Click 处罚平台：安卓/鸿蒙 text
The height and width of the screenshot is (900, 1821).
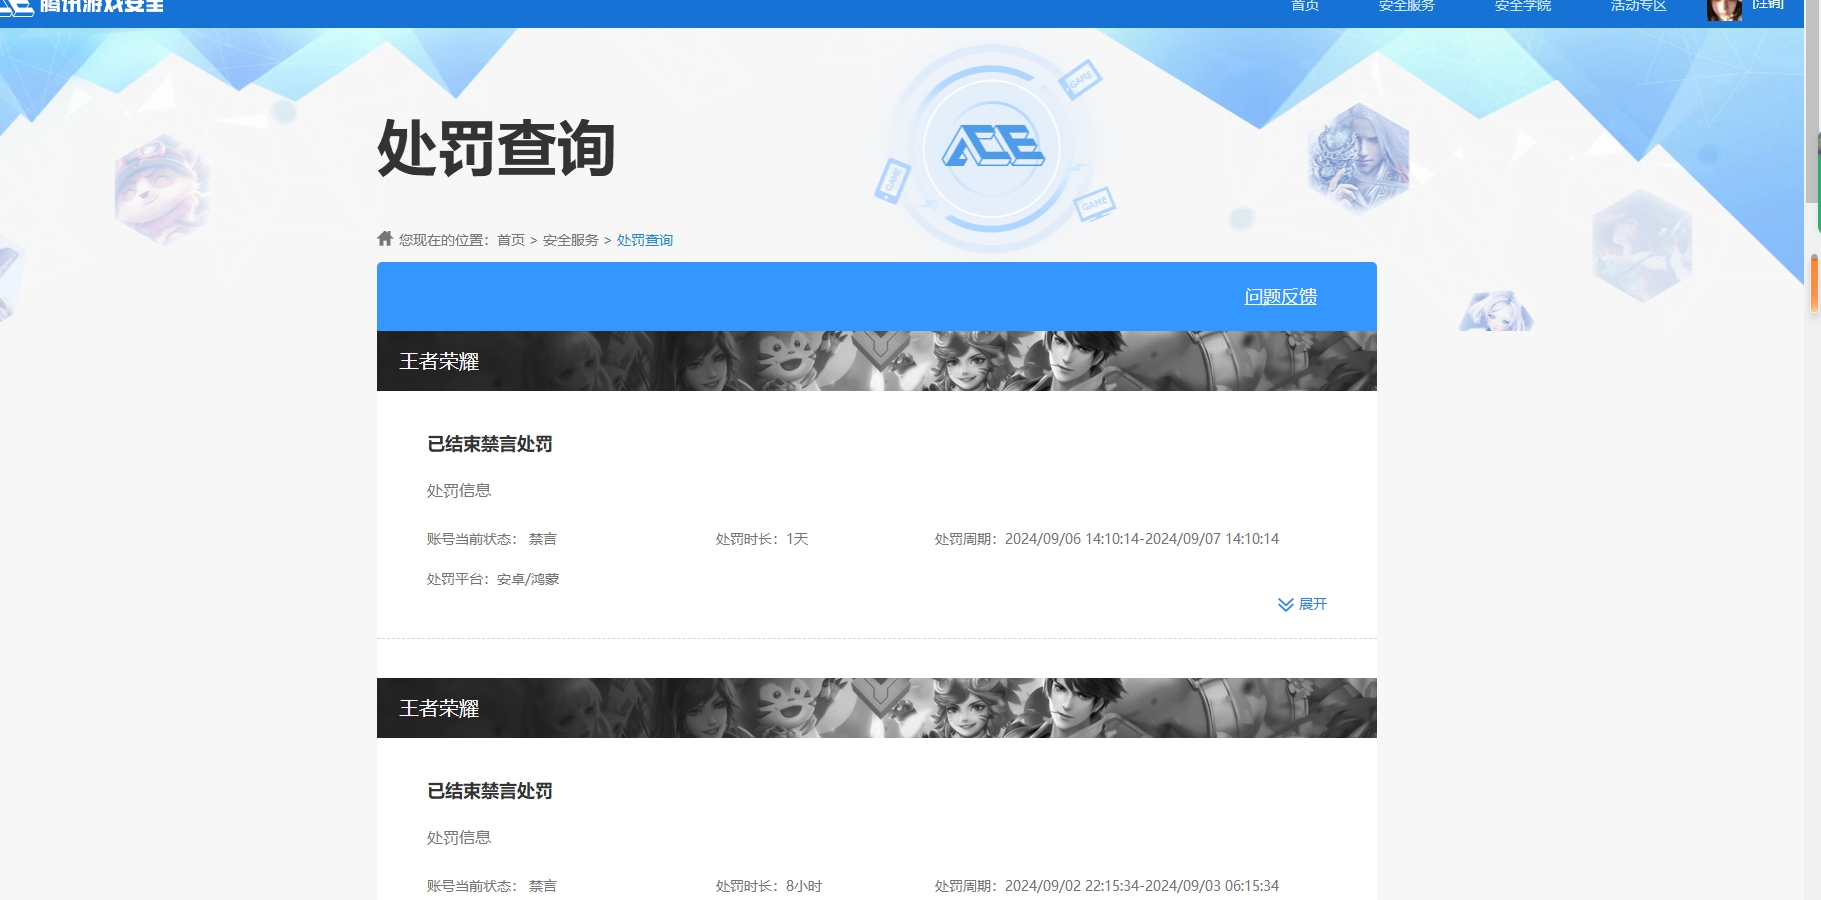(x=493, y=579)
